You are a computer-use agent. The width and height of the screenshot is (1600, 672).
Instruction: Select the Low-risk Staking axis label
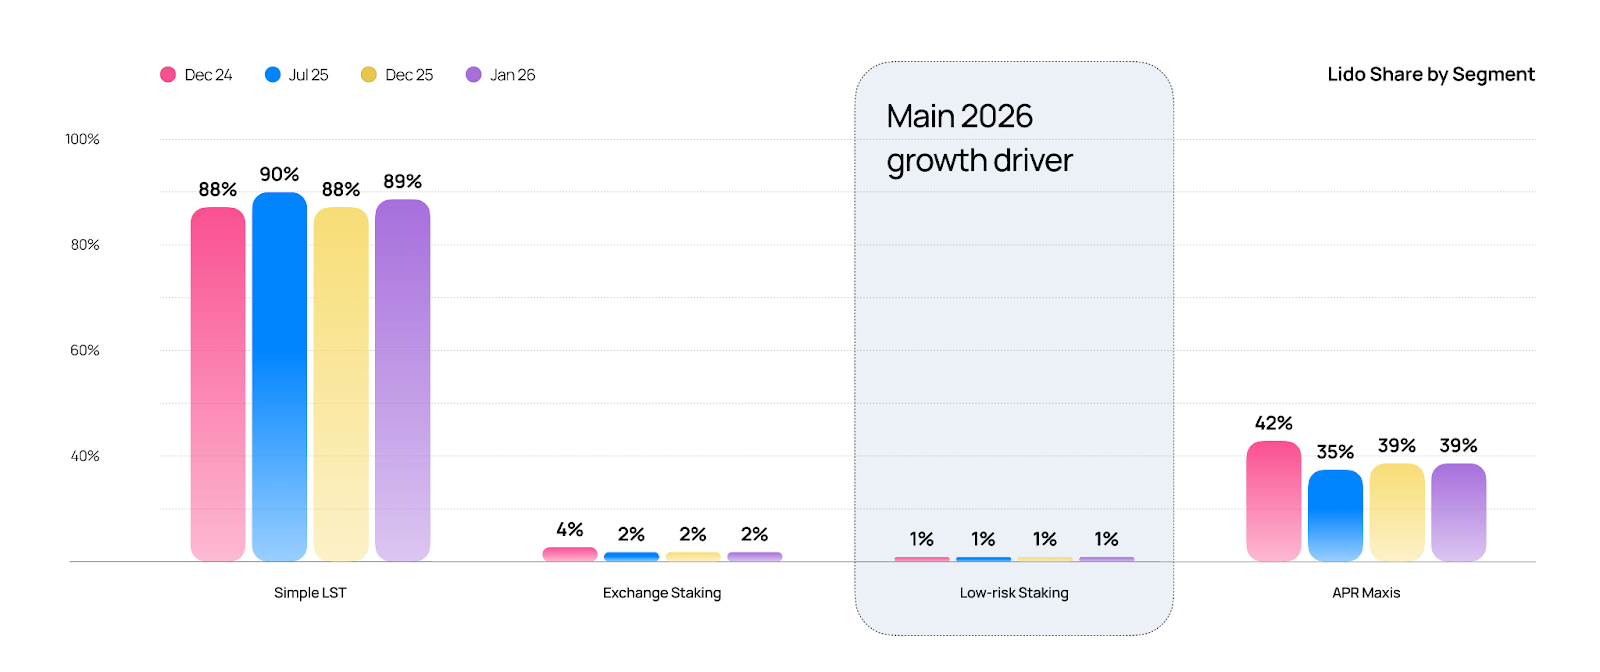tap(1014, 593)
